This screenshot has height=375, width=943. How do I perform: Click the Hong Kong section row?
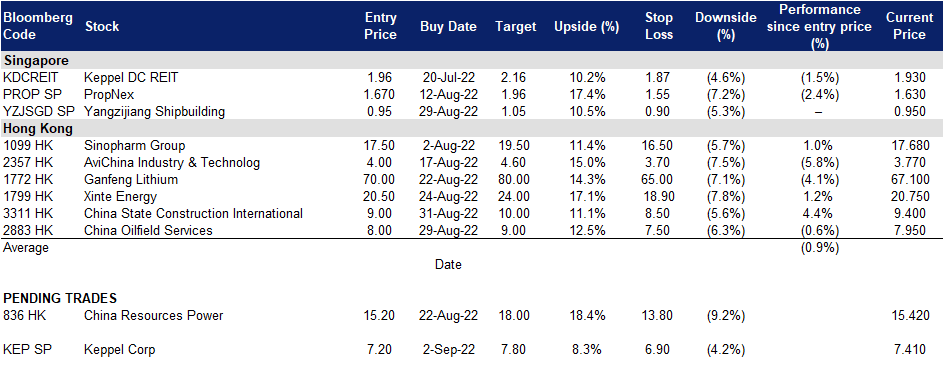(472, 129)
